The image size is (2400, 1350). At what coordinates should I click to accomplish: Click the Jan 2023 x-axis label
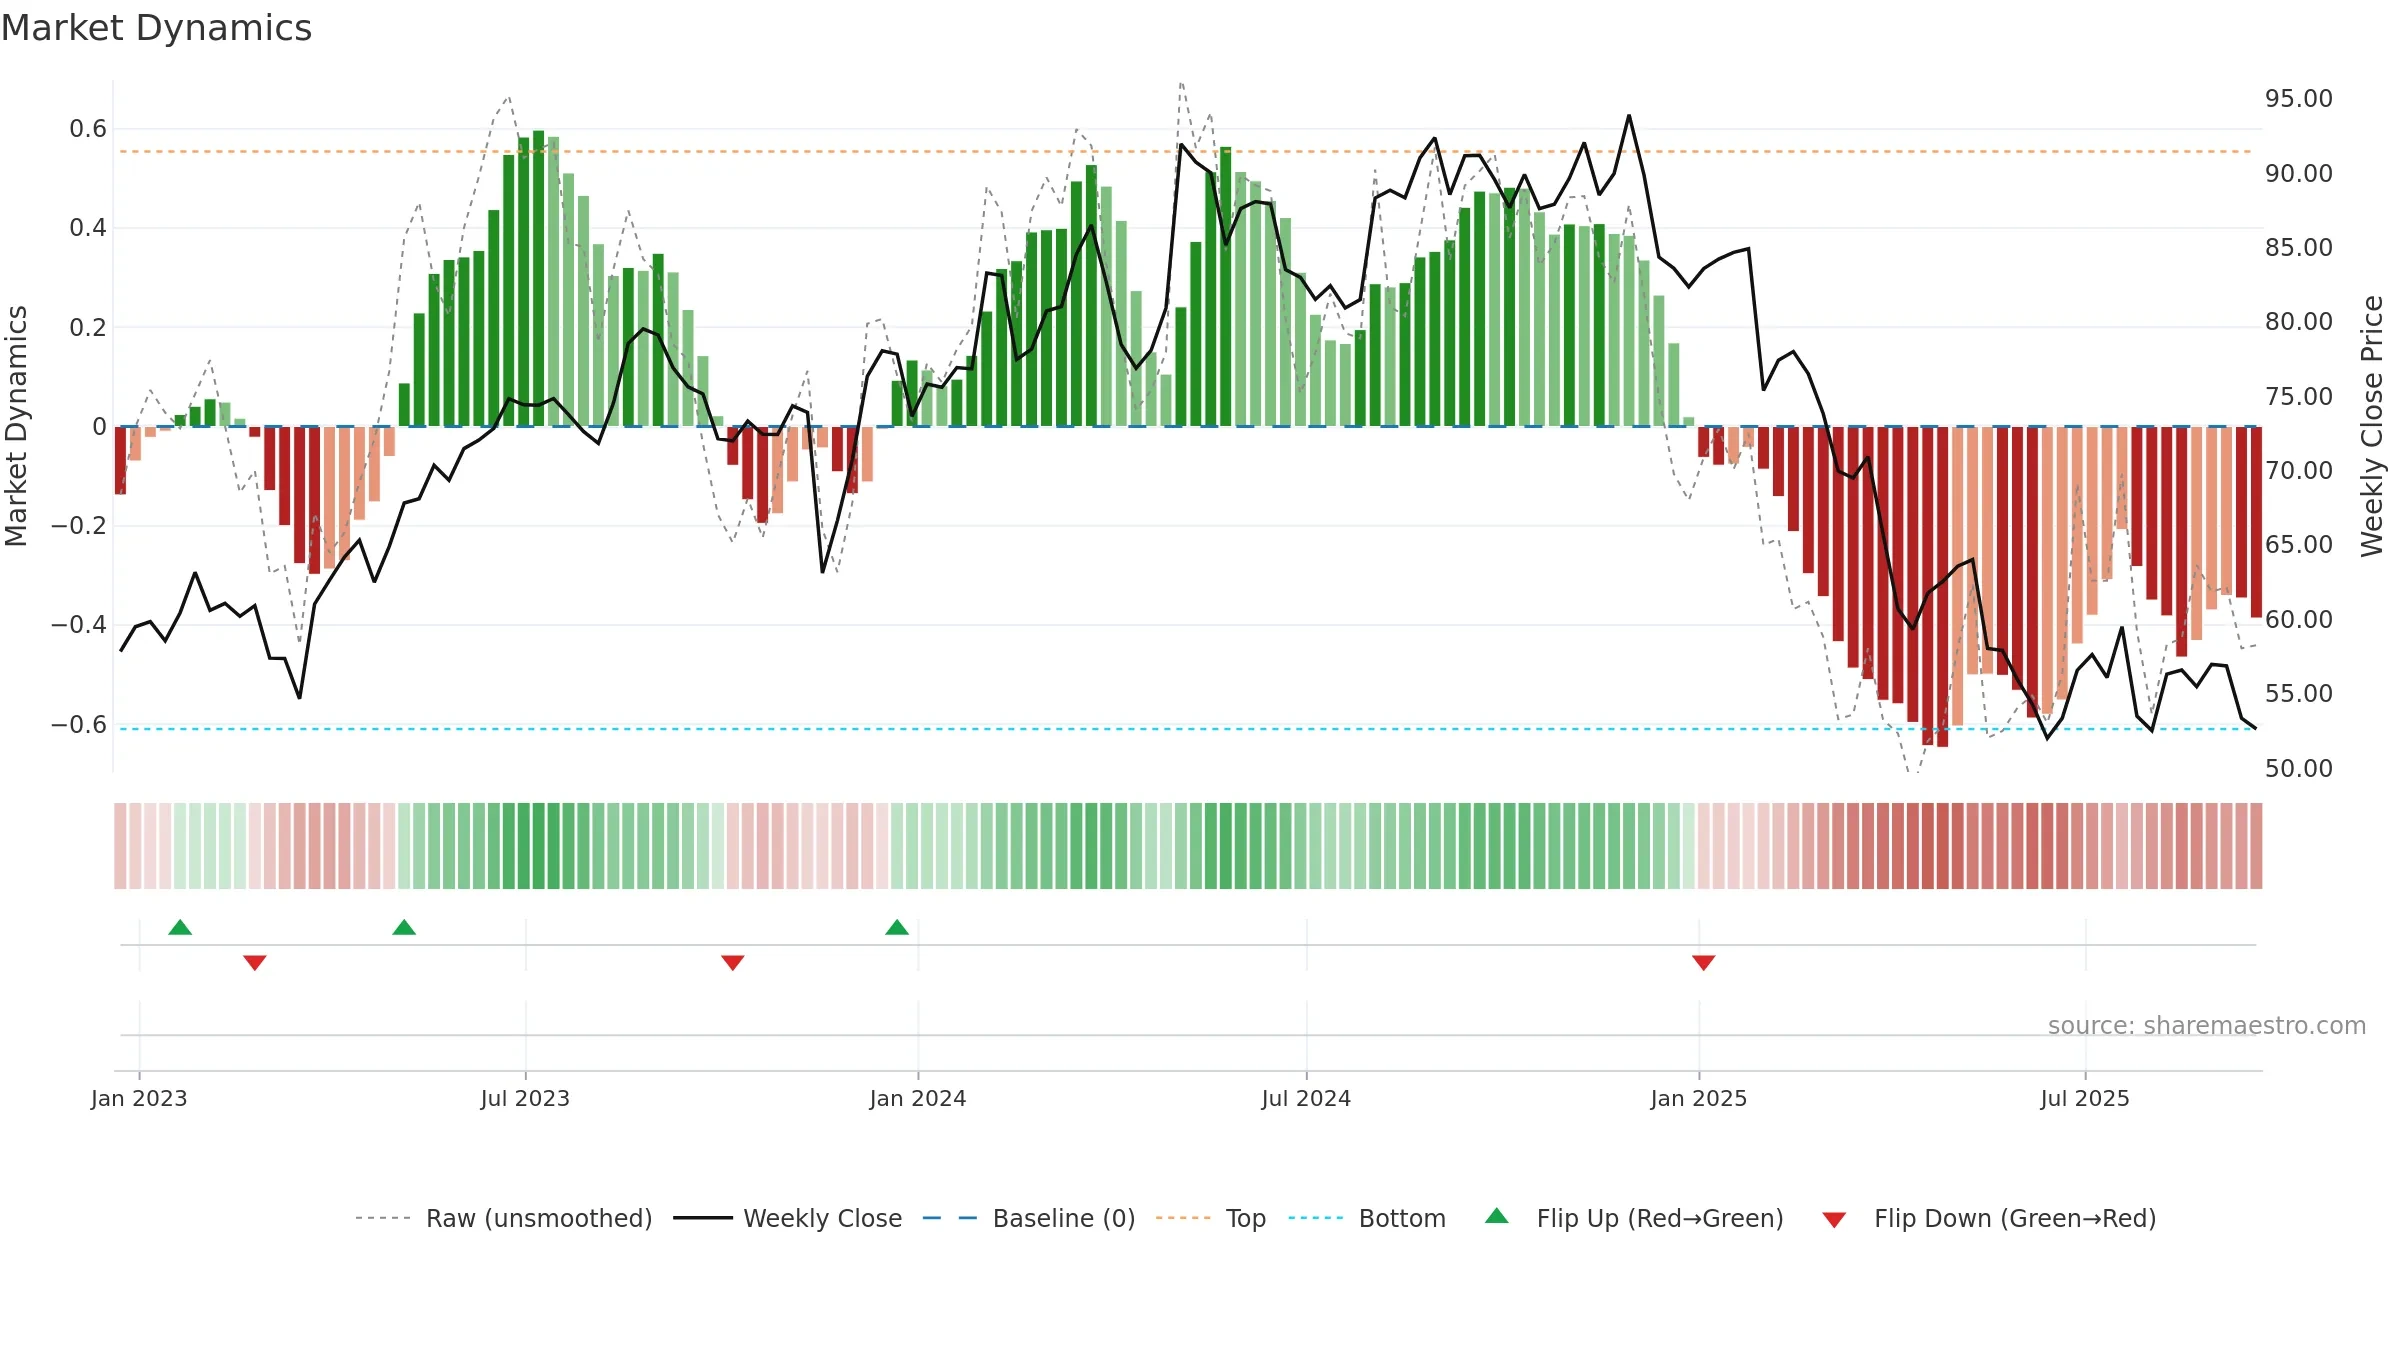[x=139, y=1098]
